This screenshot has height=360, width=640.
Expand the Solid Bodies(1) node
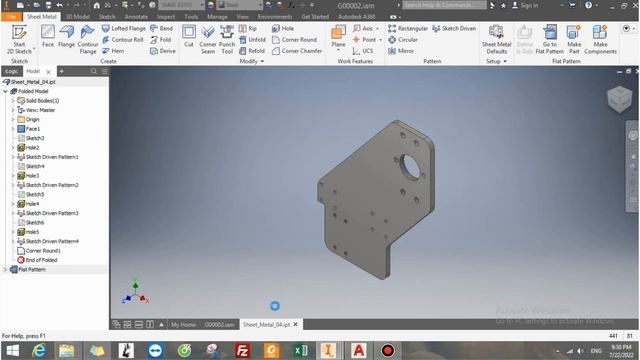pyautogui.click(x=13, y=101)
